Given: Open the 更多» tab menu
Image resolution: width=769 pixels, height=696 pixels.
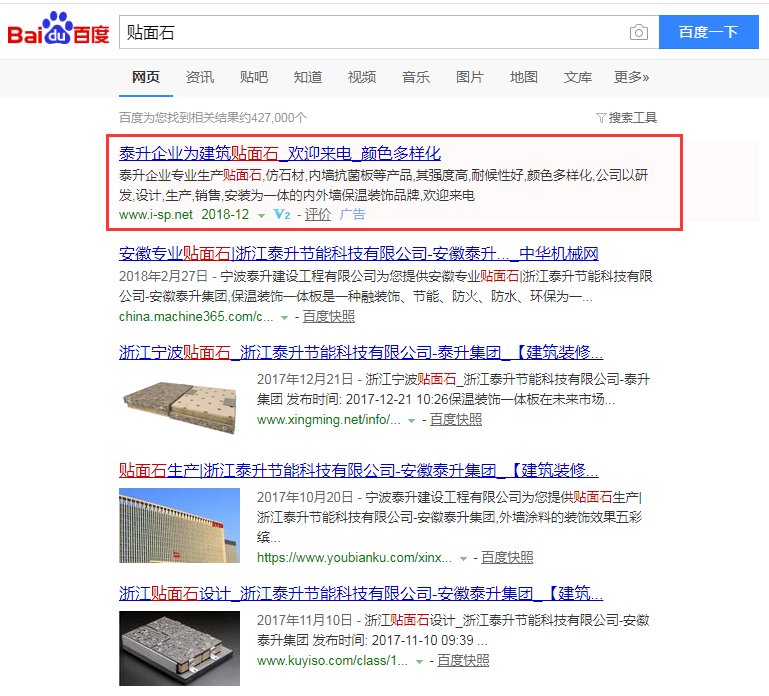Looking at the screenshot, I should pos(631,77).
